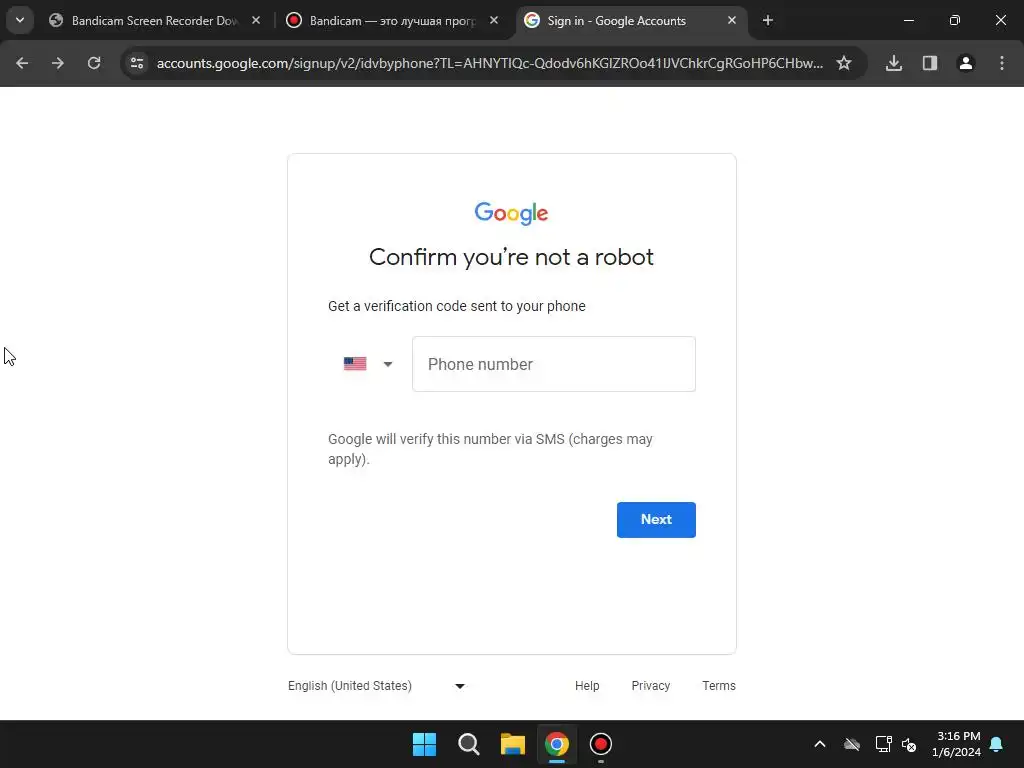Click the accounts.google.com address bar URL
Screen dimensions: 1024x768
click(x=490, y=63)
